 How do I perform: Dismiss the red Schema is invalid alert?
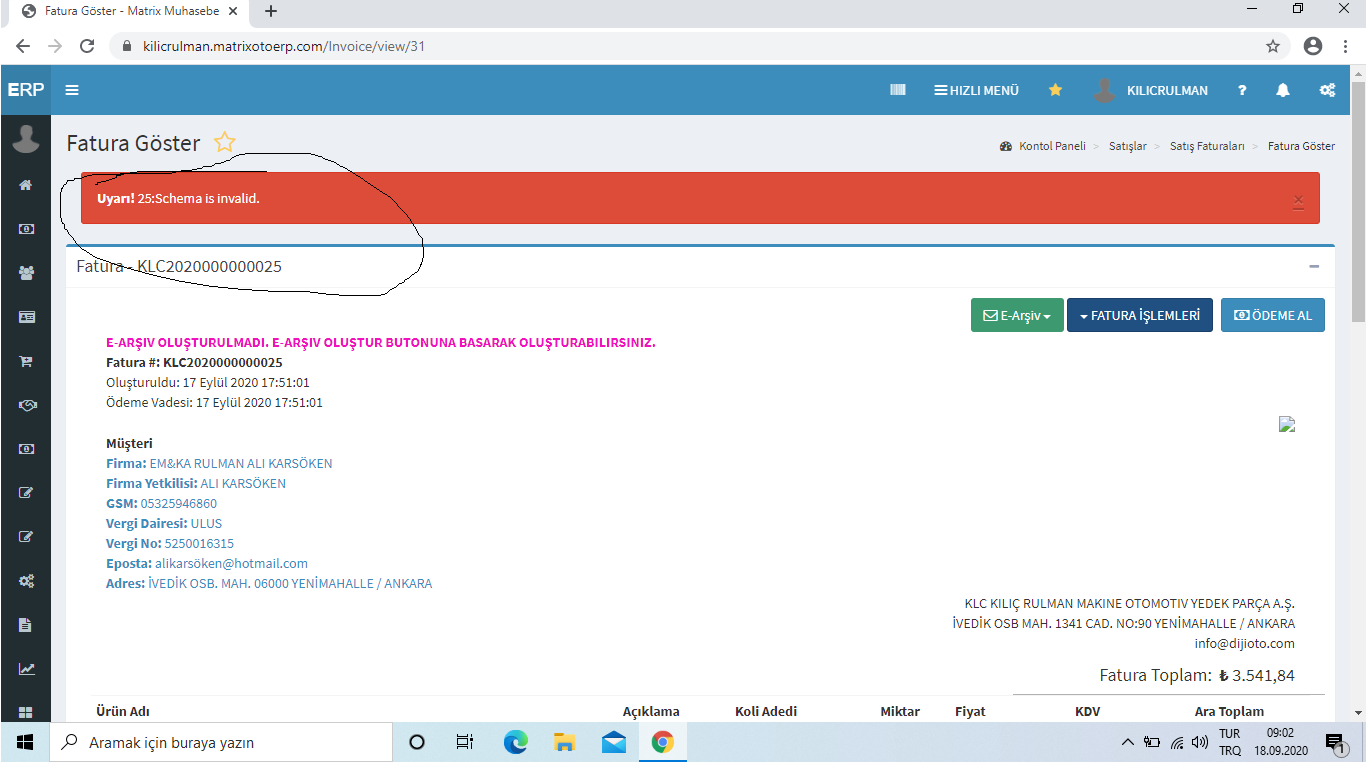pos(1298,201)
